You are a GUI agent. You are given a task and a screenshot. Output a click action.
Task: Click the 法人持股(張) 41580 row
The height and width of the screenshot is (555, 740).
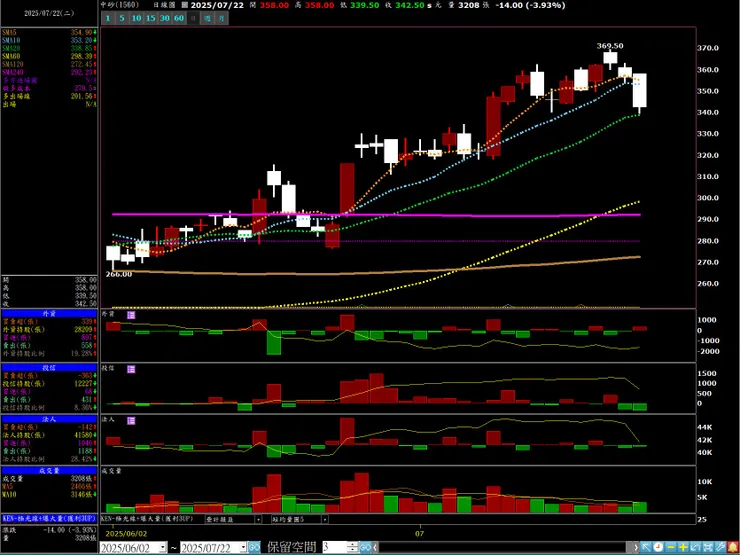(49, 435)
